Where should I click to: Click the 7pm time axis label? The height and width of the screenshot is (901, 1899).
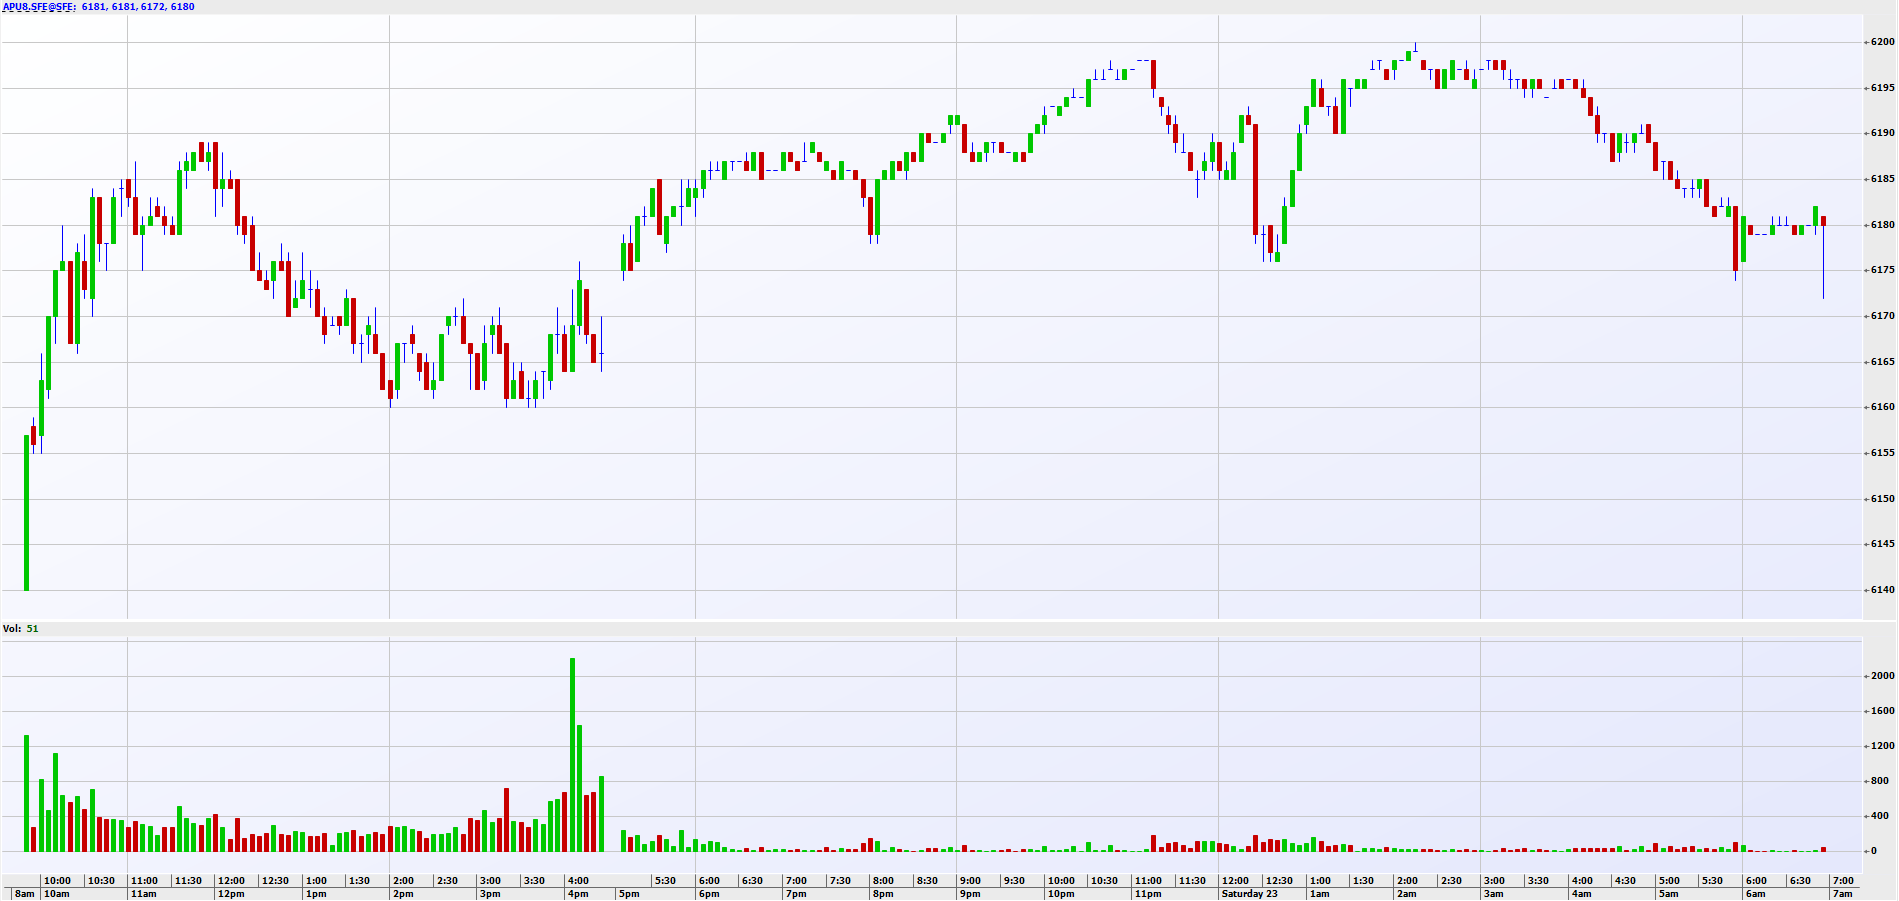pyautogui.click(x=796, y=894)
